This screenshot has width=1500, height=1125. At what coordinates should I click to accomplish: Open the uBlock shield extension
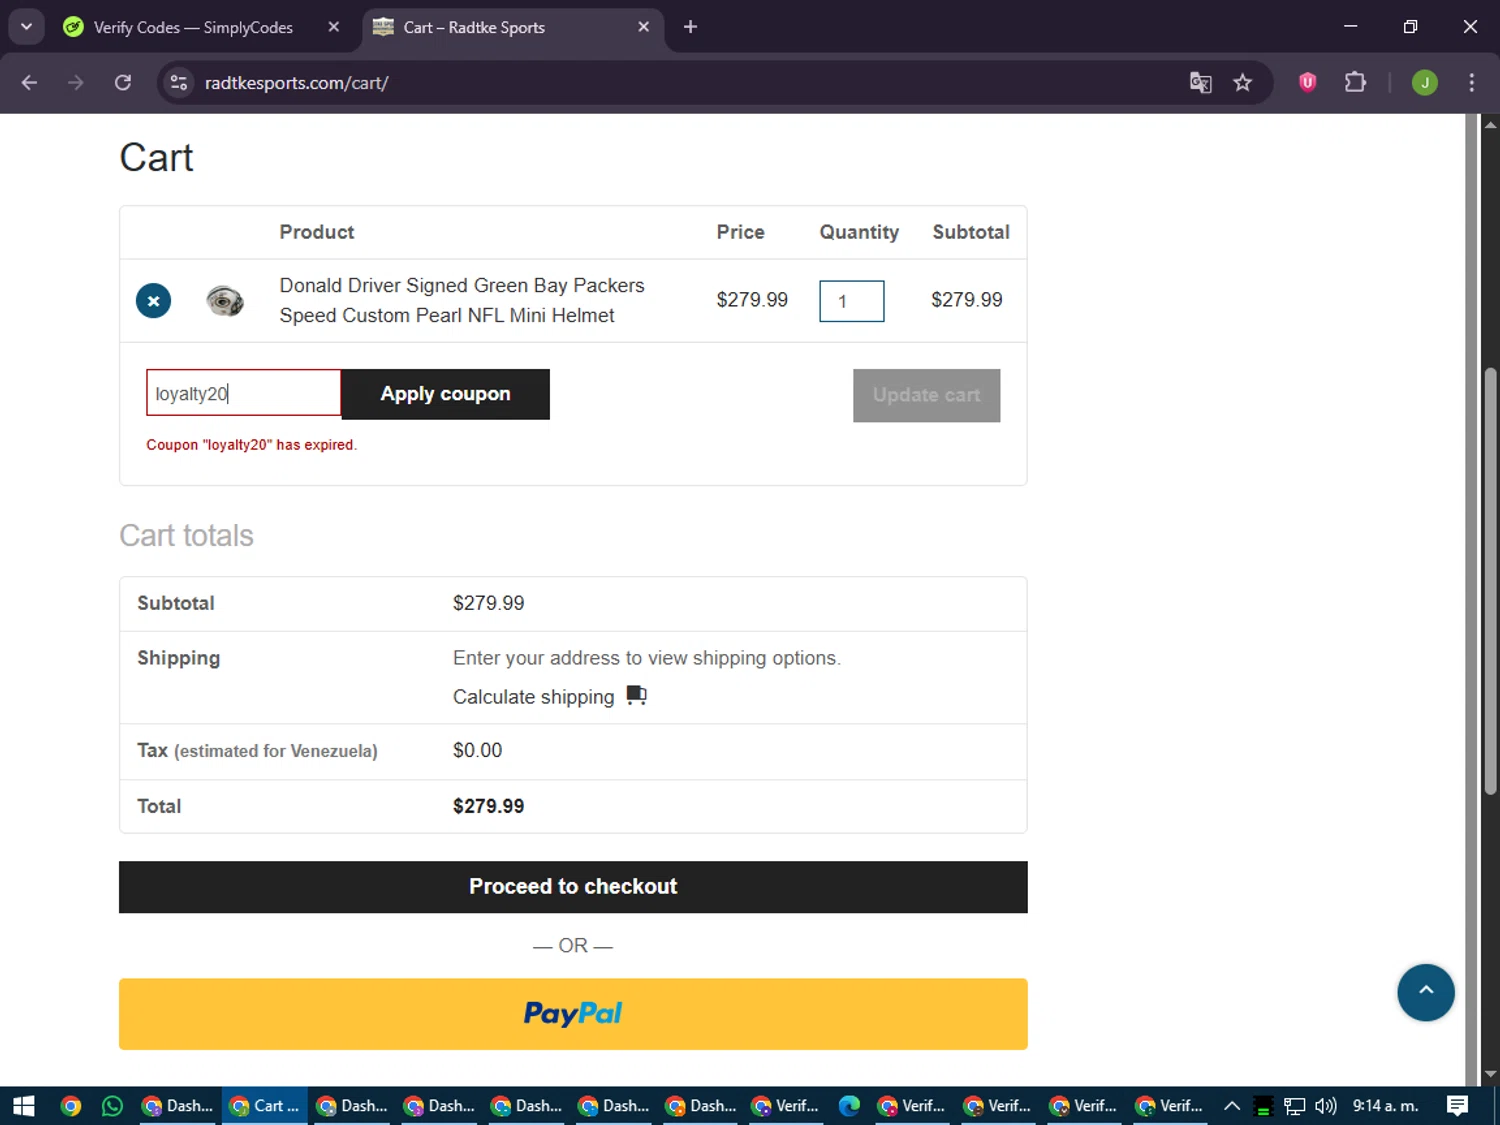(1307, 83)
